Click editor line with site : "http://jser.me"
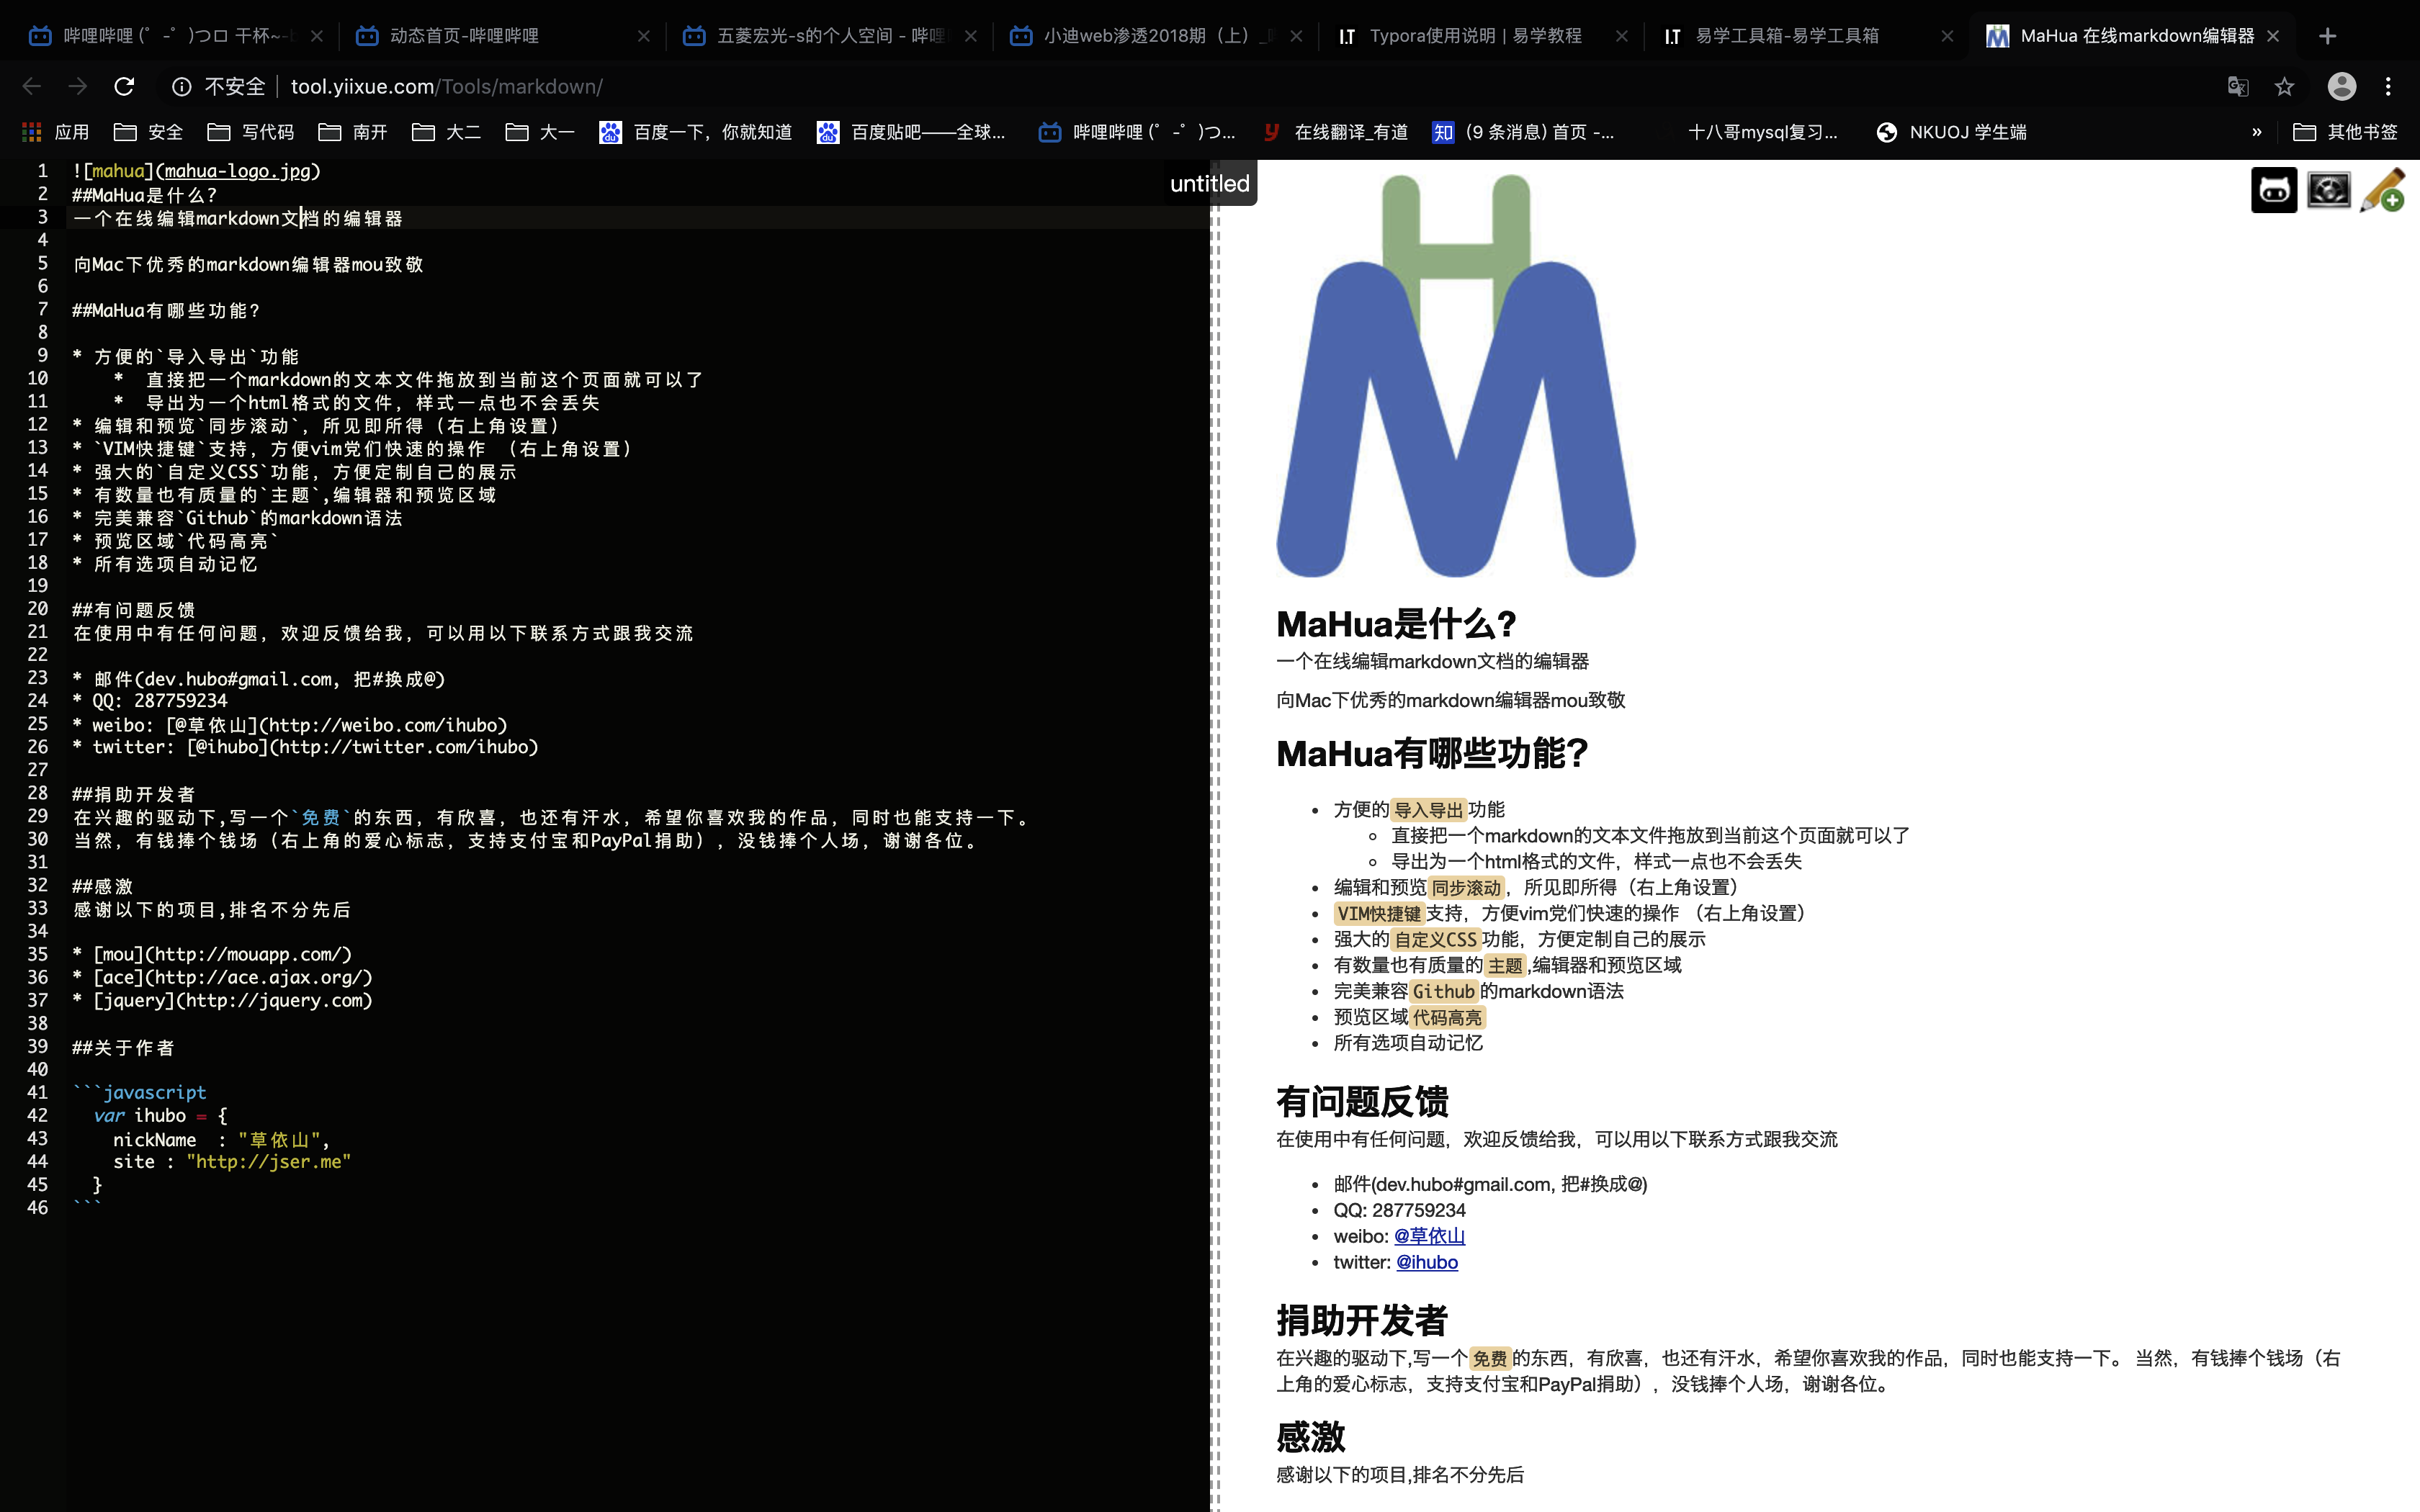The image size is (2420, 1512). [x=232, y=1162]
